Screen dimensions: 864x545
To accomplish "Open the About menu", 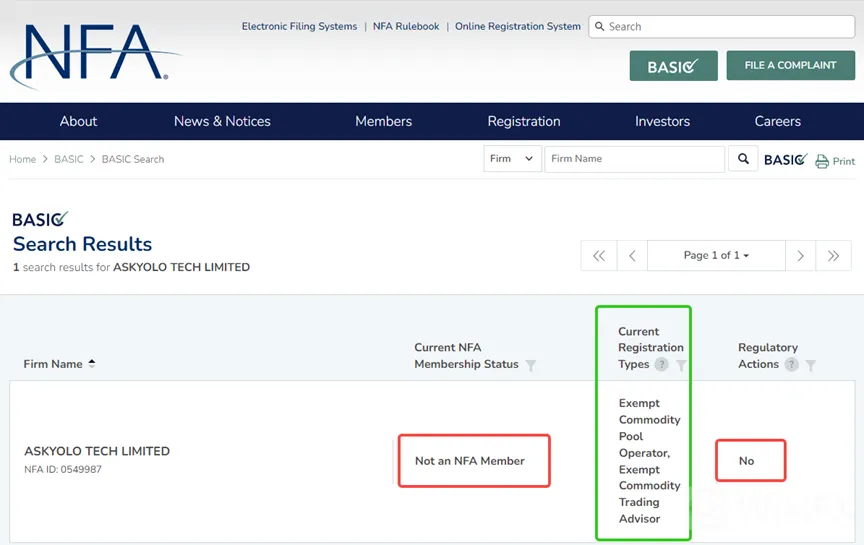I will pyautogui.click(x=78, y=121).
